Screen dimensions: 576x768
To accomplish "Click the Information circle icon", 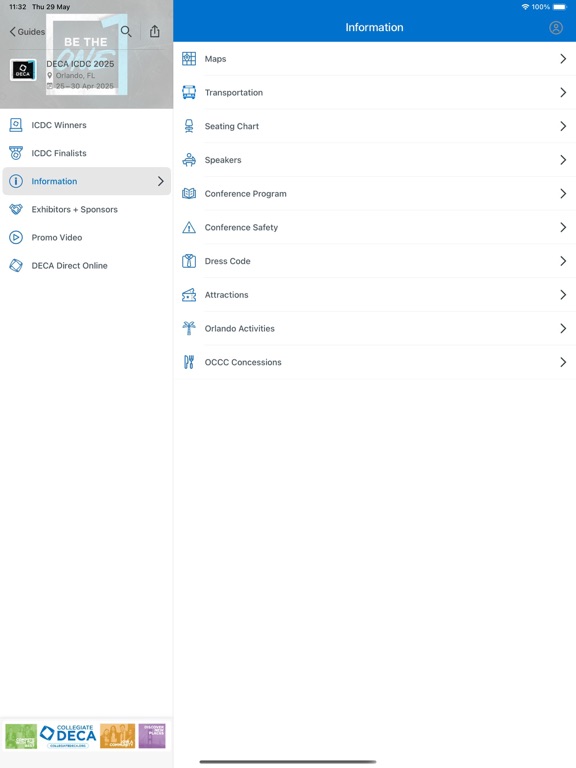I will pyautogui.click(x=16, y=181).
